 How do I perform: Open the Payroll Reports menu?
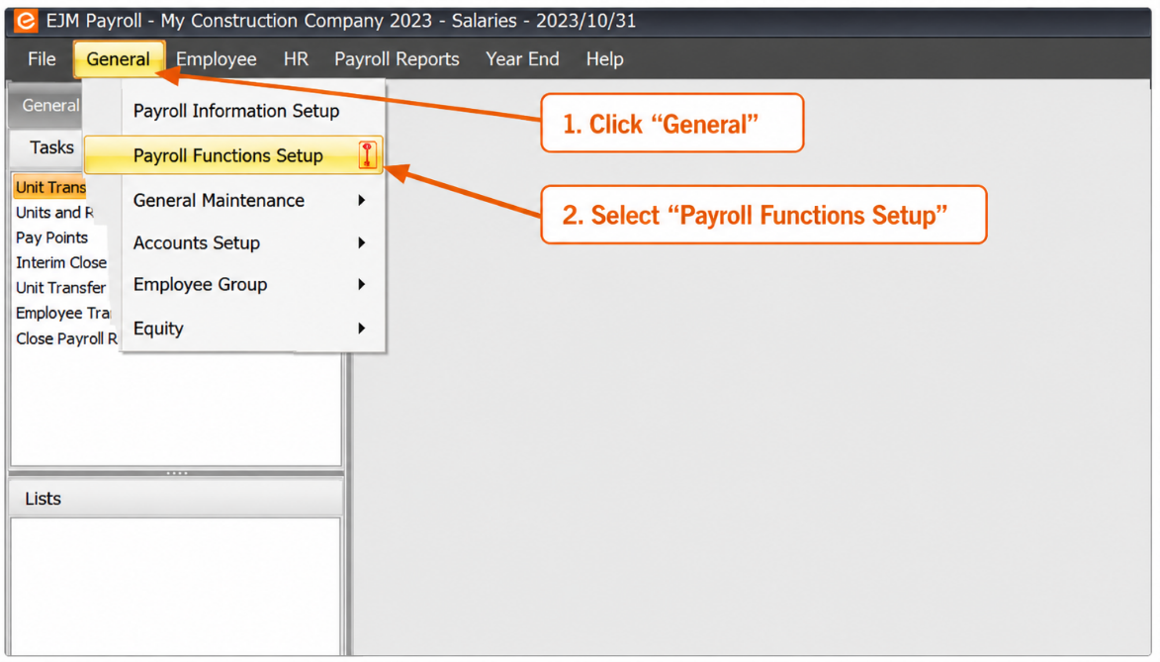click(397, 59)
